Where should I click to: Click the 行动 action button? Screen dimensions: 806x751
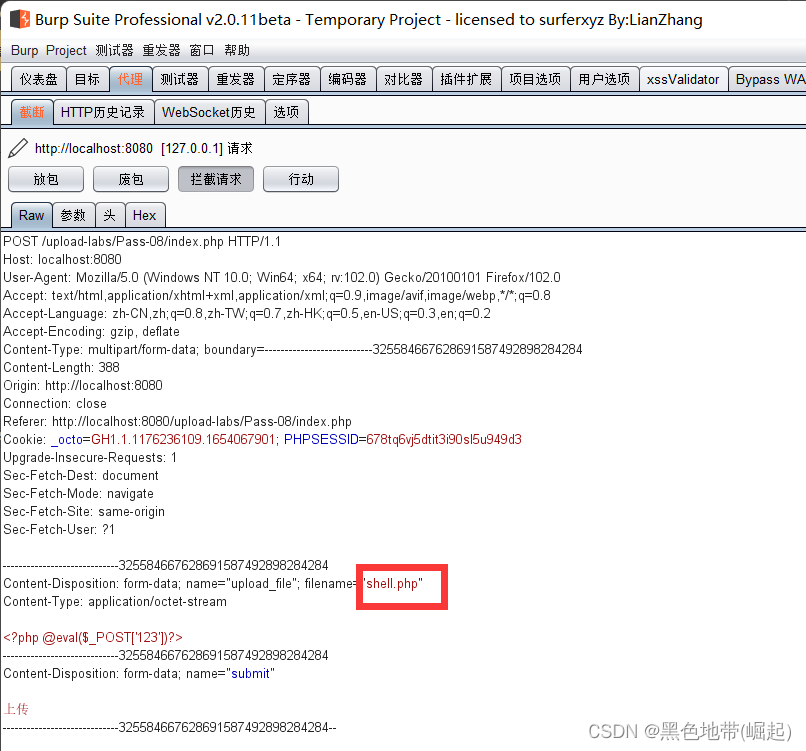click(x=301, y=179)
